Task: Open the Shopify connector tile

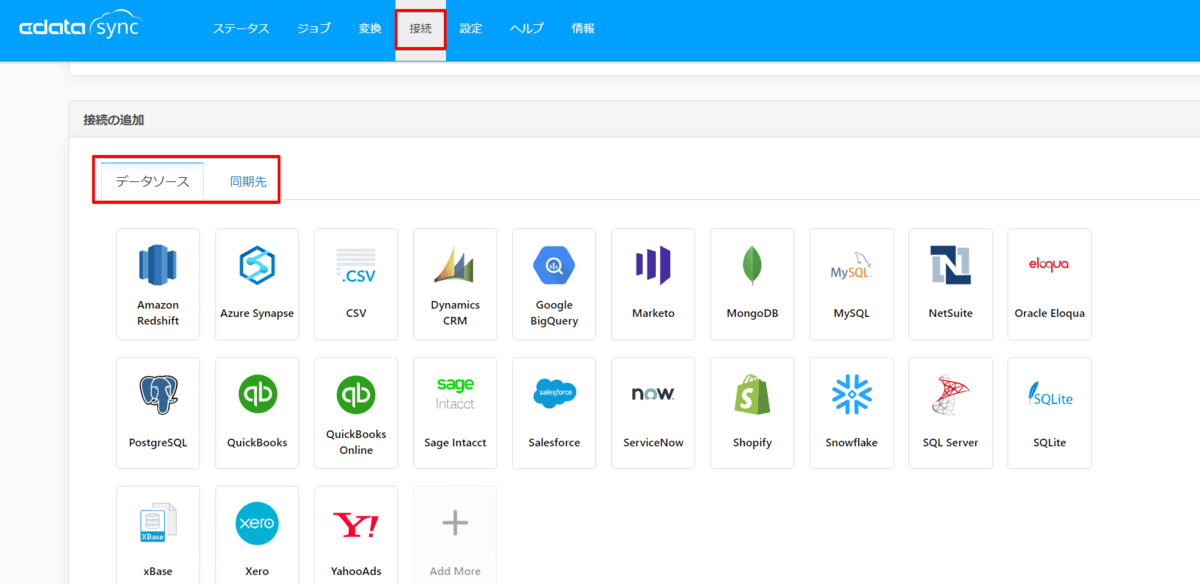Action: click(752, 412)
